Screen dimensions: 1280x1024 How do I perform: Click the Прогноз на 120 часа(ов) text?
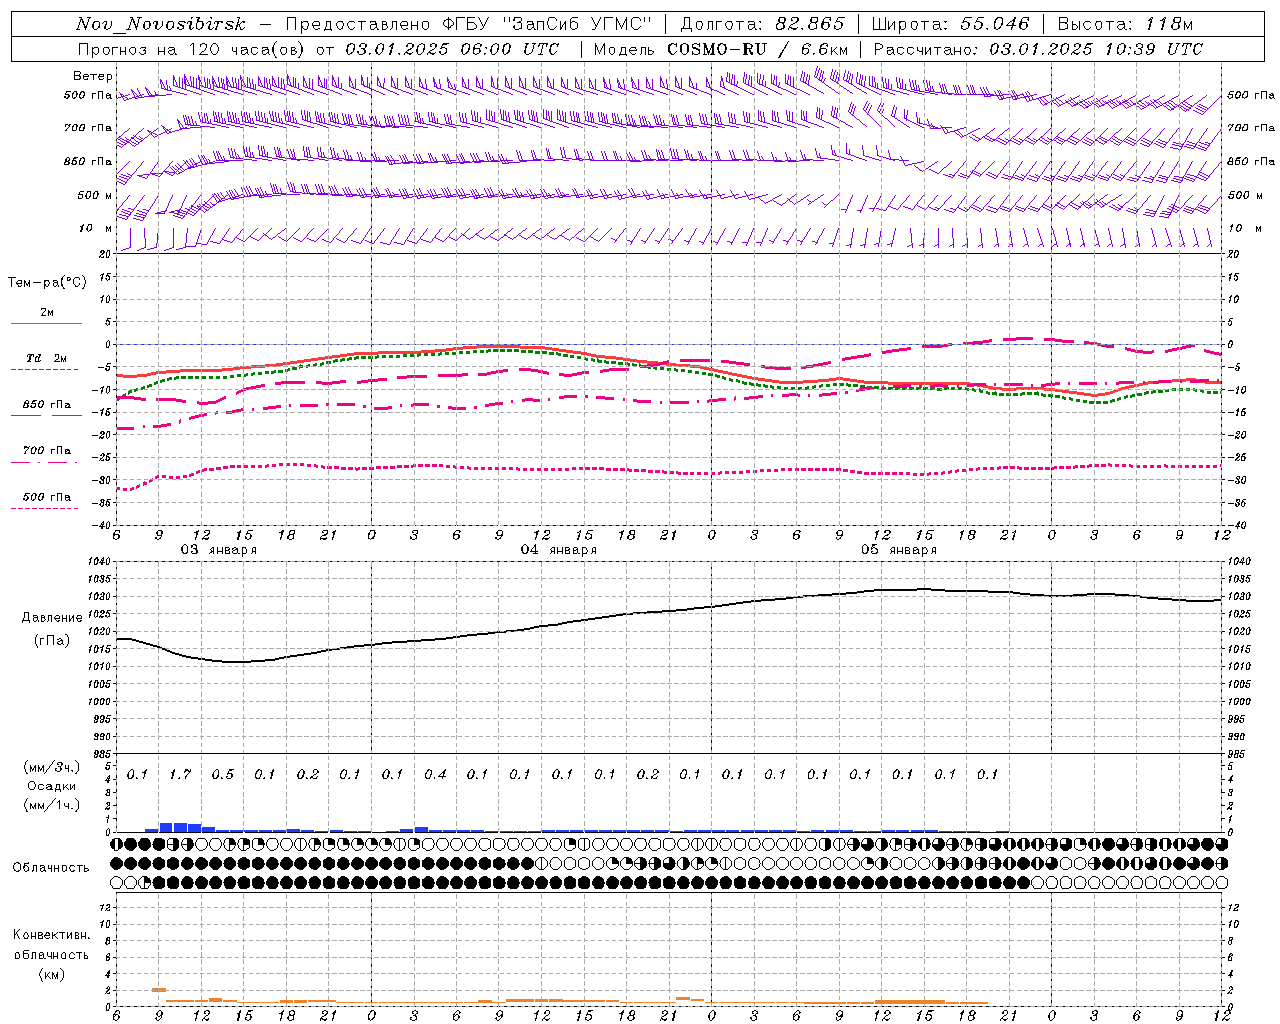click(192, 49)
